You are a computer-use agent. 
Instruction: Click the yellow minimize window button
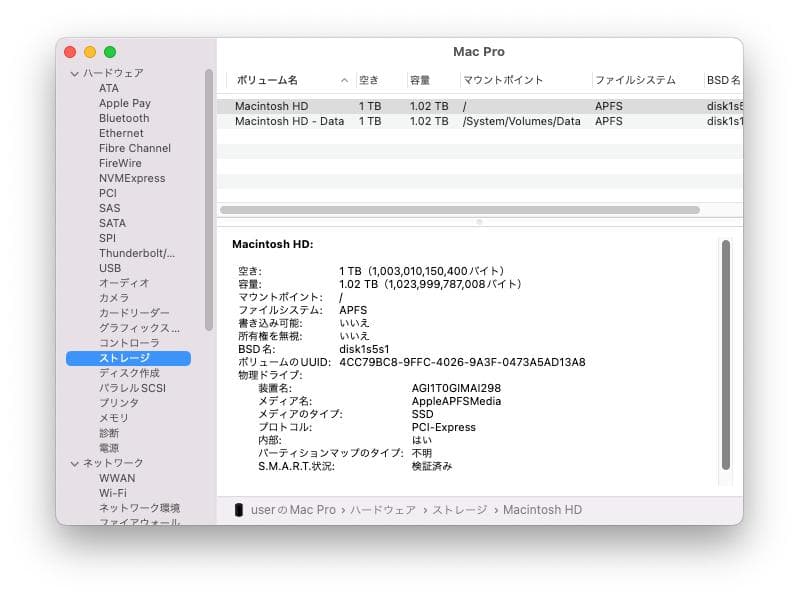click(x=90, y=52)
